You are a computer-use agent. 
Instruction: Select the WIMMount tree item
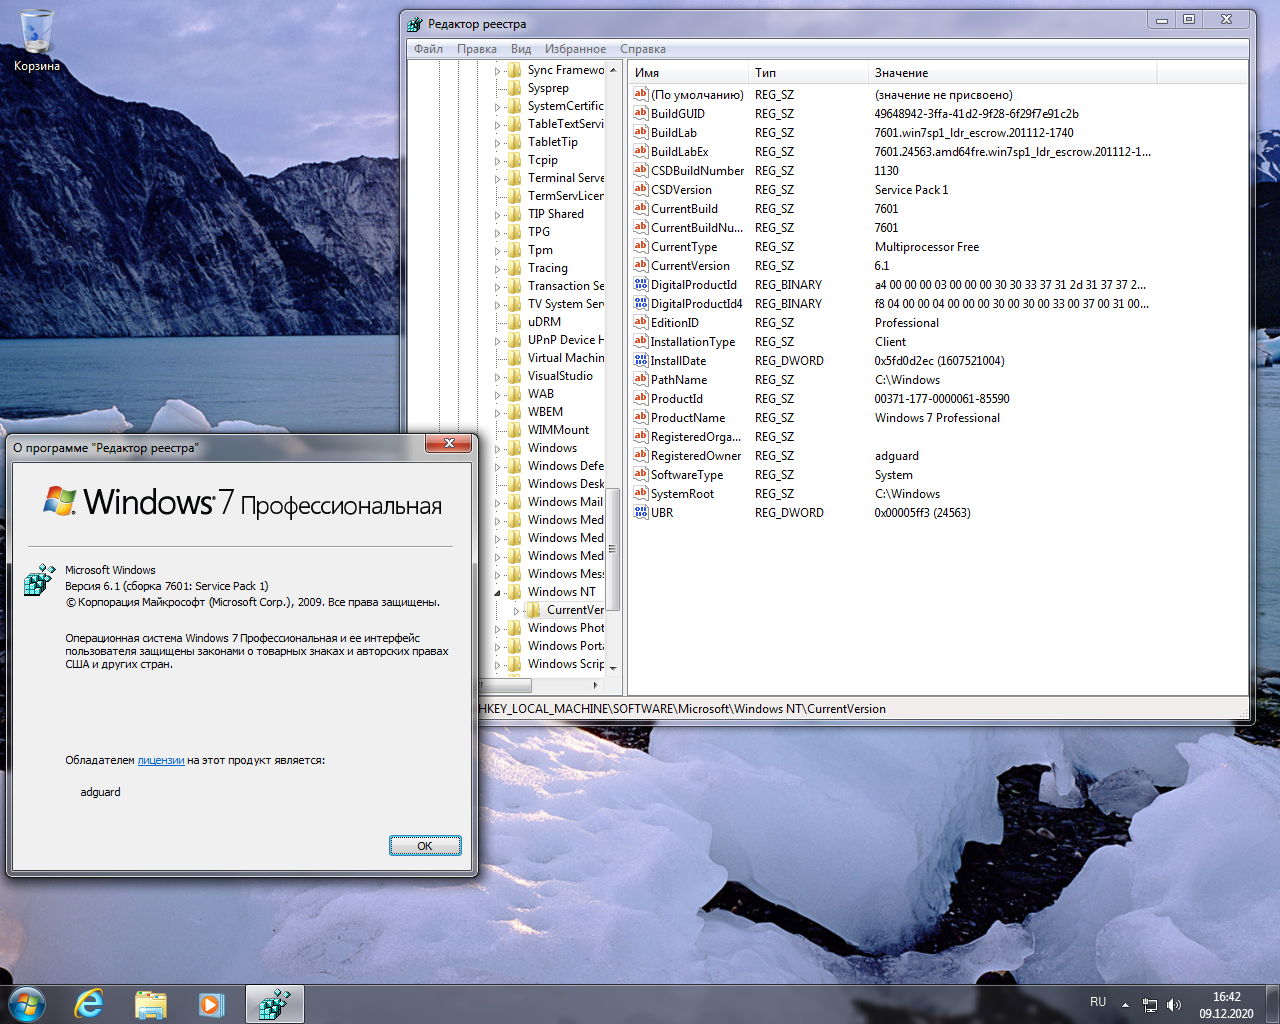pyautogui.click(x=558, y=430)
